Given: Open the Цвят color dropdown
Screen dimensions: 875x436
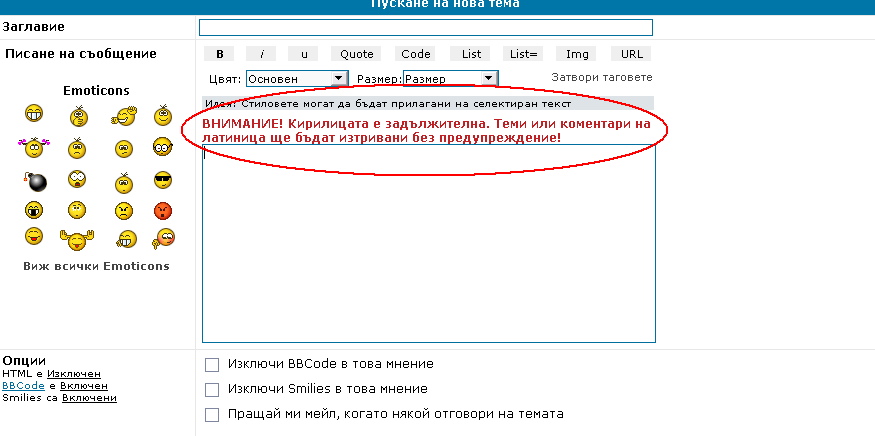Looking at the screenshot, I should point(296,78).
